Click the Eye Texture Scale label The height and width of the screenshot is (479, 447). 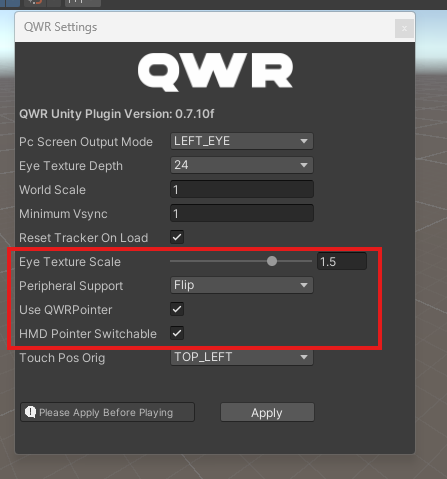pyautogui.click(x=70, y=262)
